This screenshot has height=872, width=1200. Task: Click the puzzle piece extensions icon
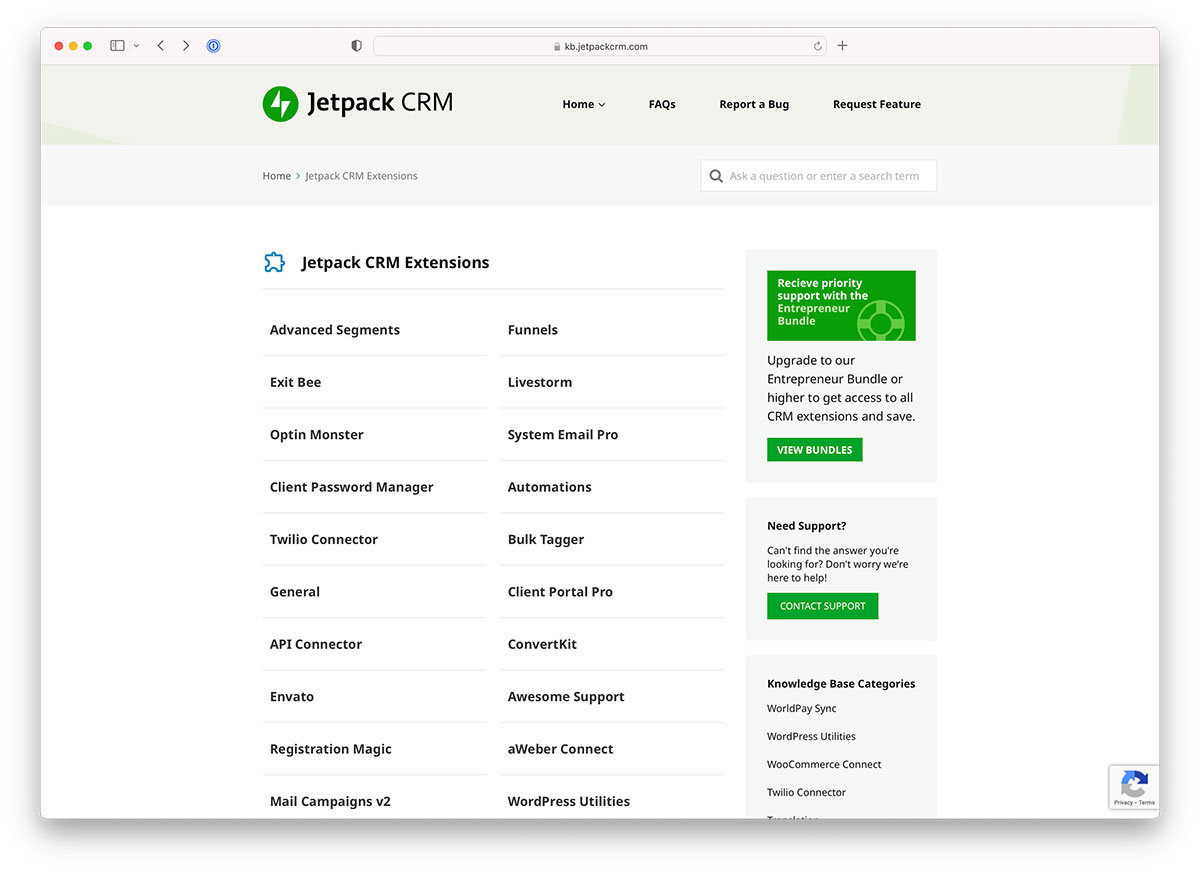click(x=274, y=262)
